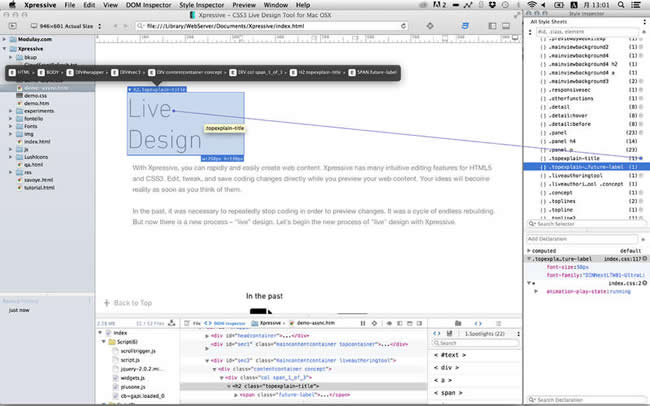
Task: Click the SPAN.future-label breadcrumb item
Action: (373, 73)
